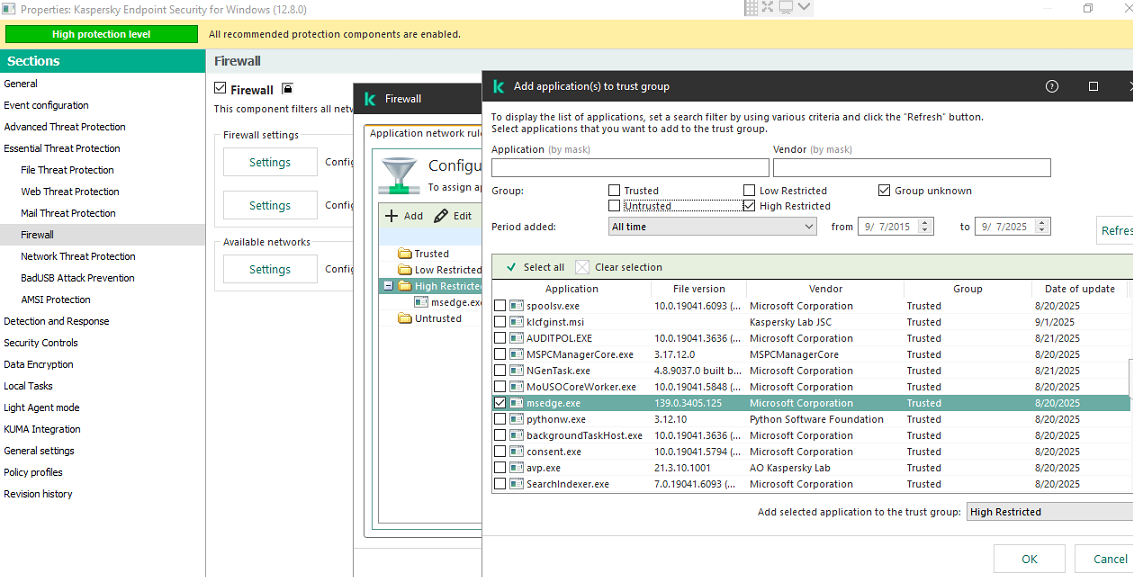1133x577 pixels.
Task: Click the file icon beside AUDITPOL.EXE
Action: point(516,339)
